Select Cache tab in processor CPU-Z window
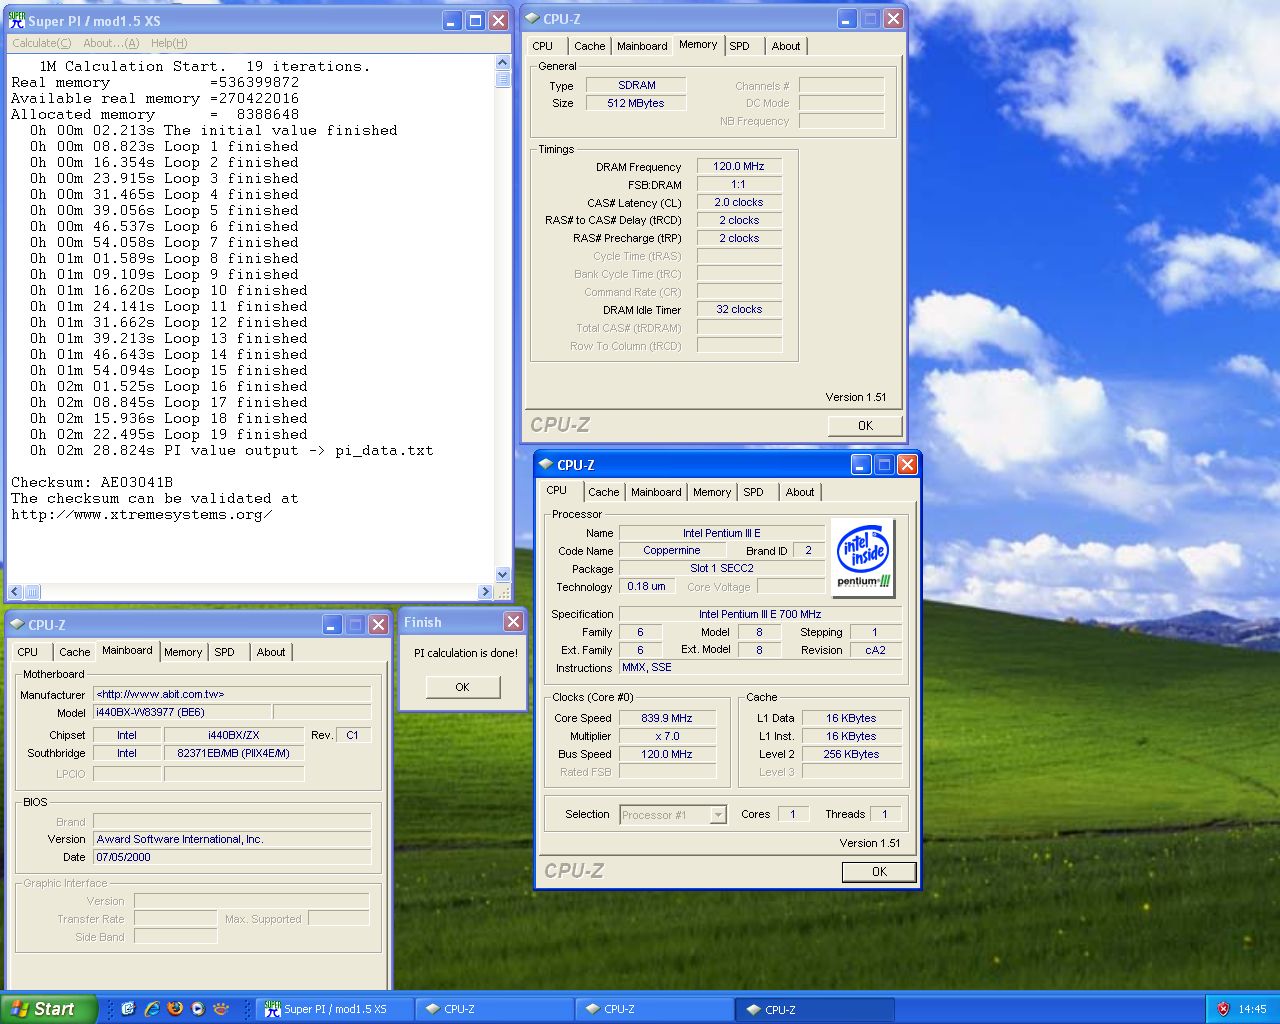This screenshot has width=1280, height=1024. pyautogui.click(x=603, y=492)
